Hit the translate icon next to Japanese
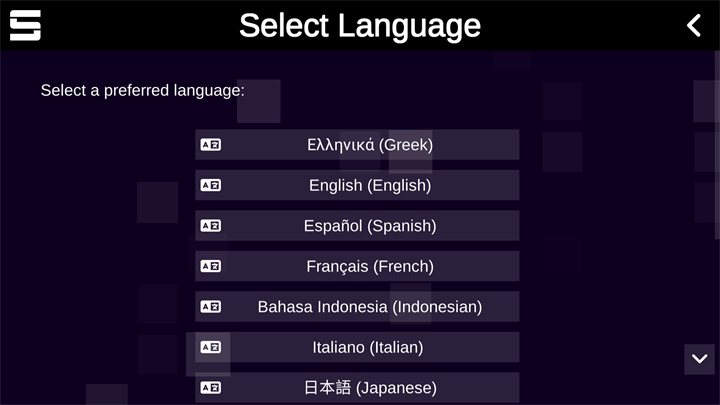 click(x=210, y=387)
